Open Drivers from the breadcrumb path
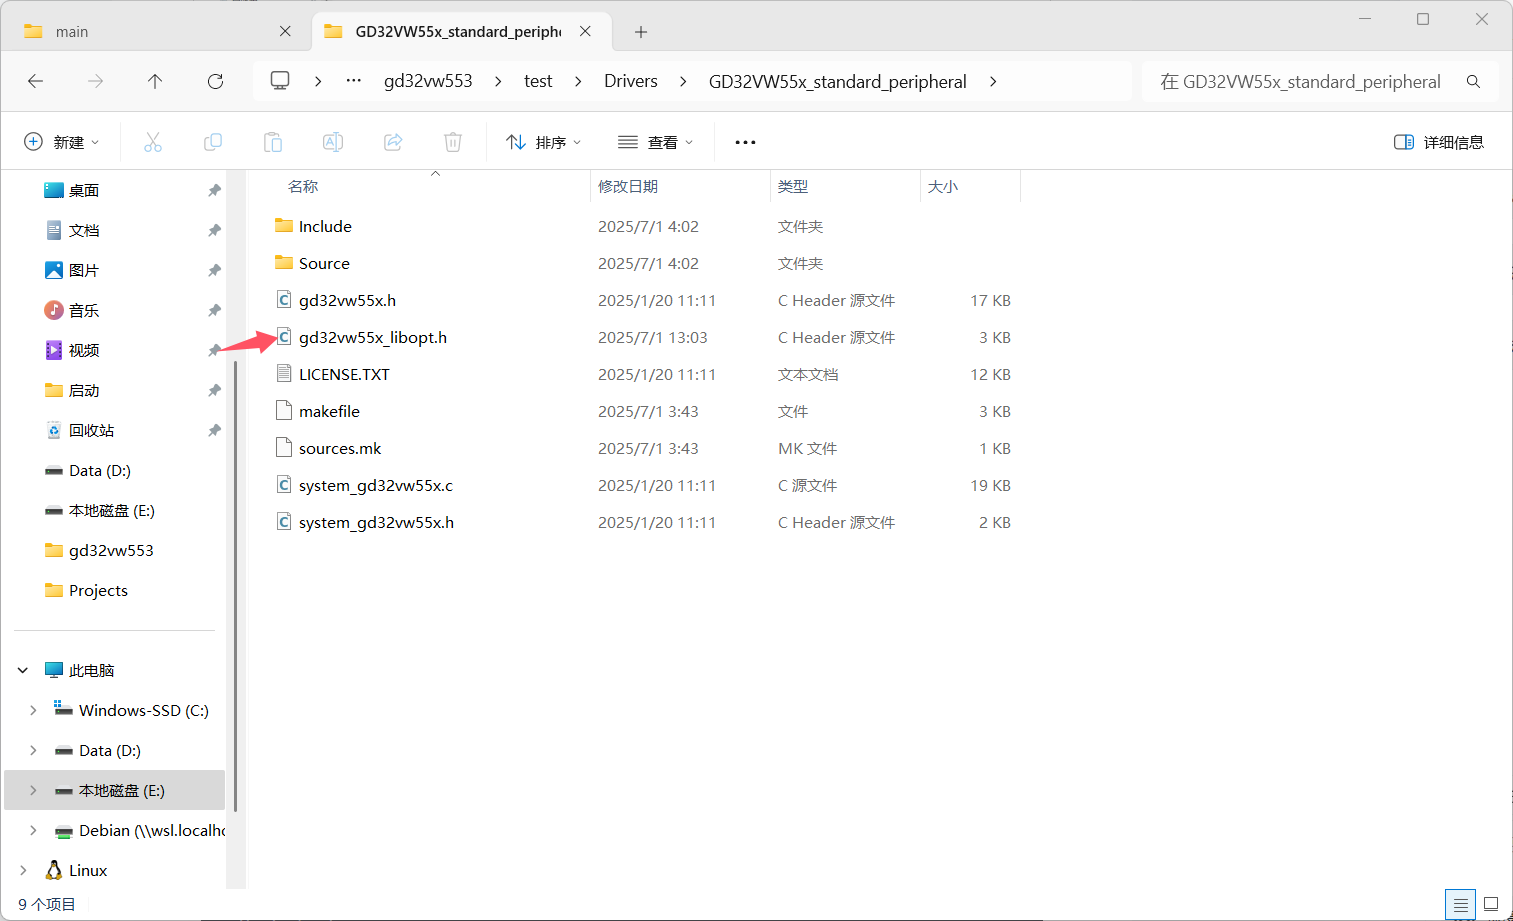 click(630, 81)
